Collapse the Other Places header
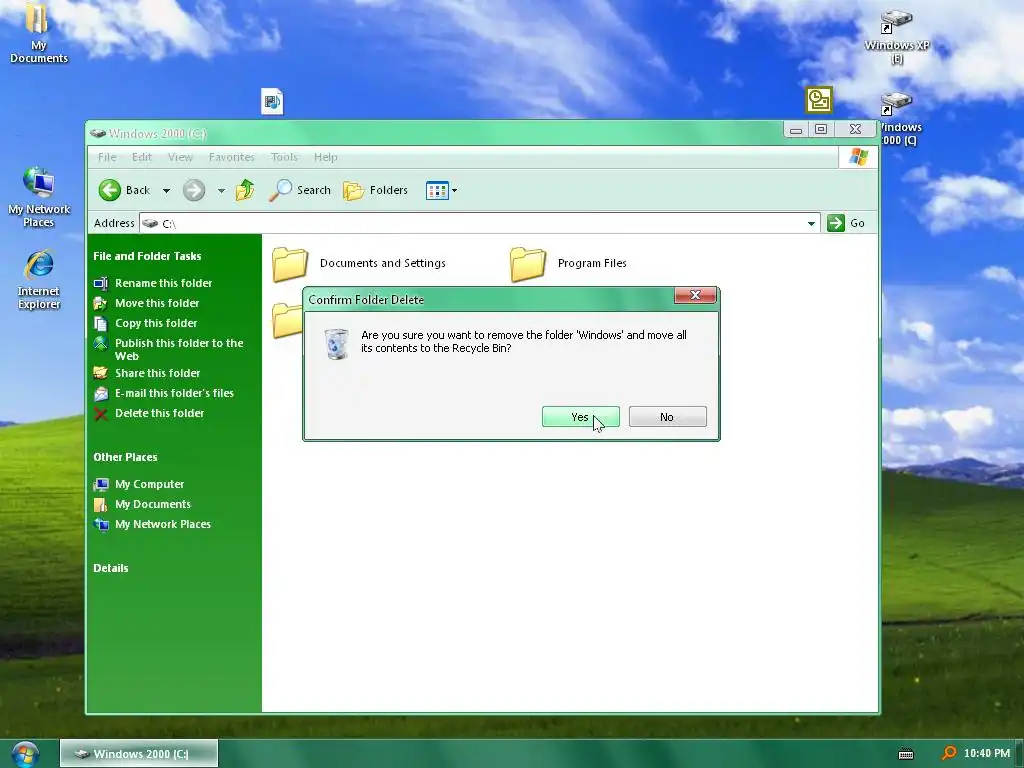Image resolution: width=1024 pixels, height=768 pixels. tap(125, 457)
